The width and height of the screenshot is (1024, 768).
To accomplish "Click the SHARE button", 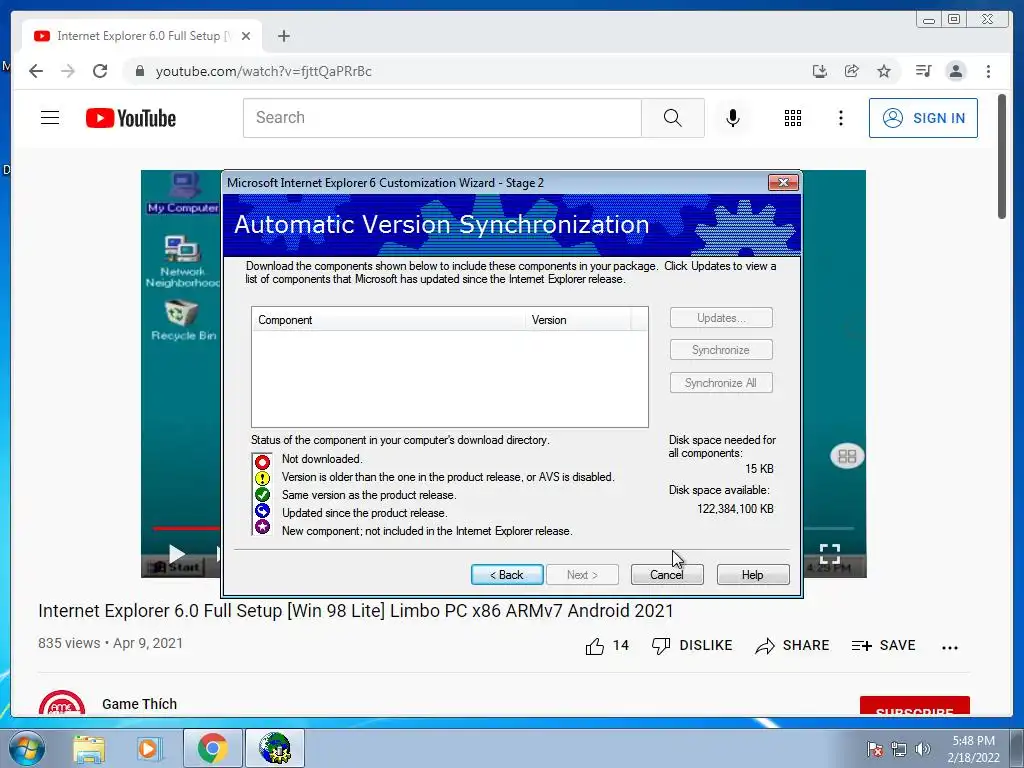I will click(792, 645).
